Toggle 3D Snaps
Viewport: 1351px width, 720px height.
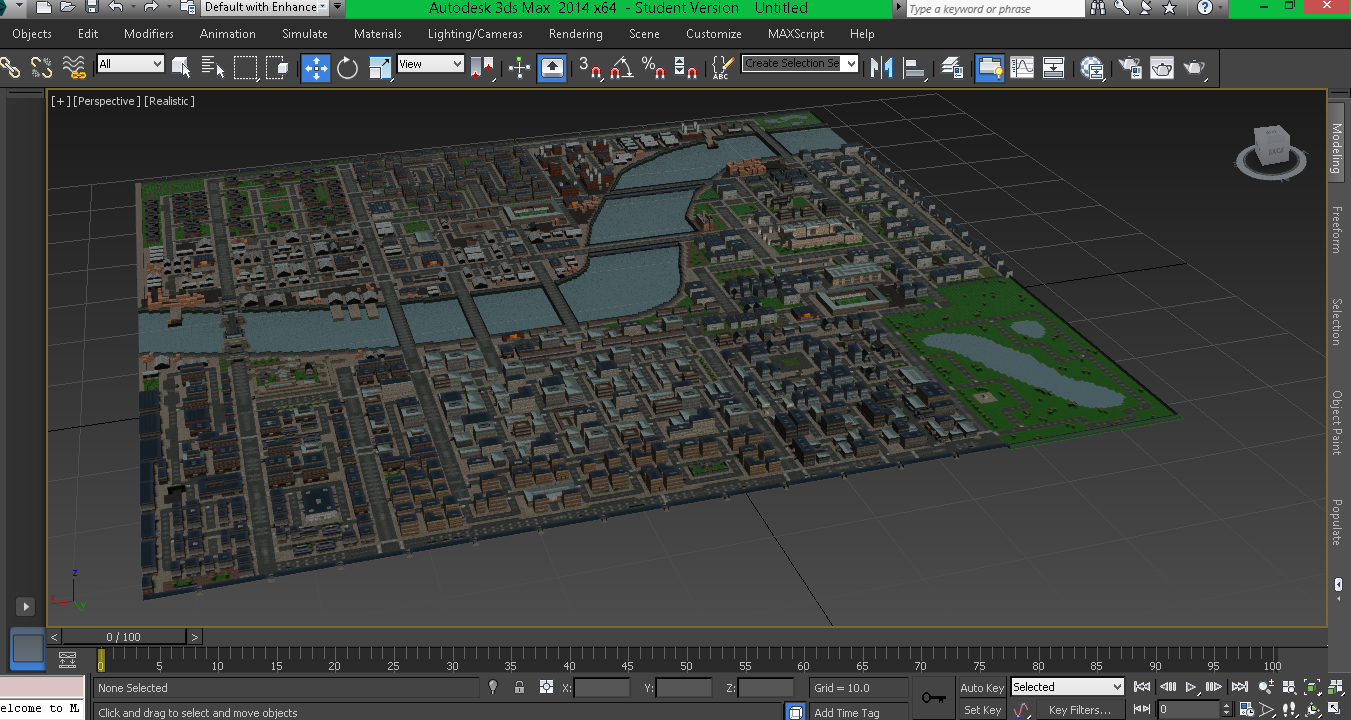coord(590,68)
